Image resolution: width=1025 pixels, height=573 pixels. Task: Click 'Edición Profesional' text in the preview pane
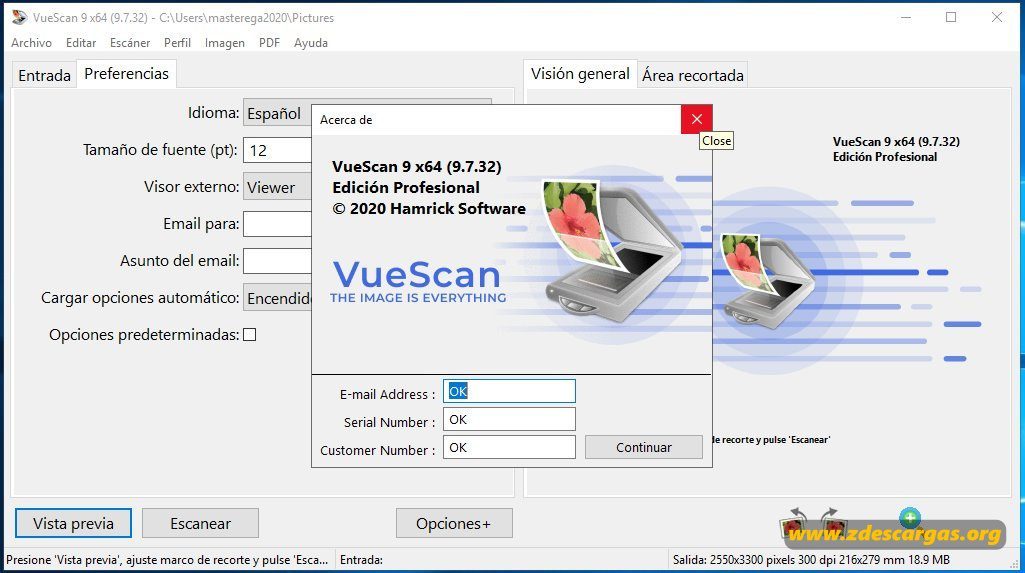884,157
